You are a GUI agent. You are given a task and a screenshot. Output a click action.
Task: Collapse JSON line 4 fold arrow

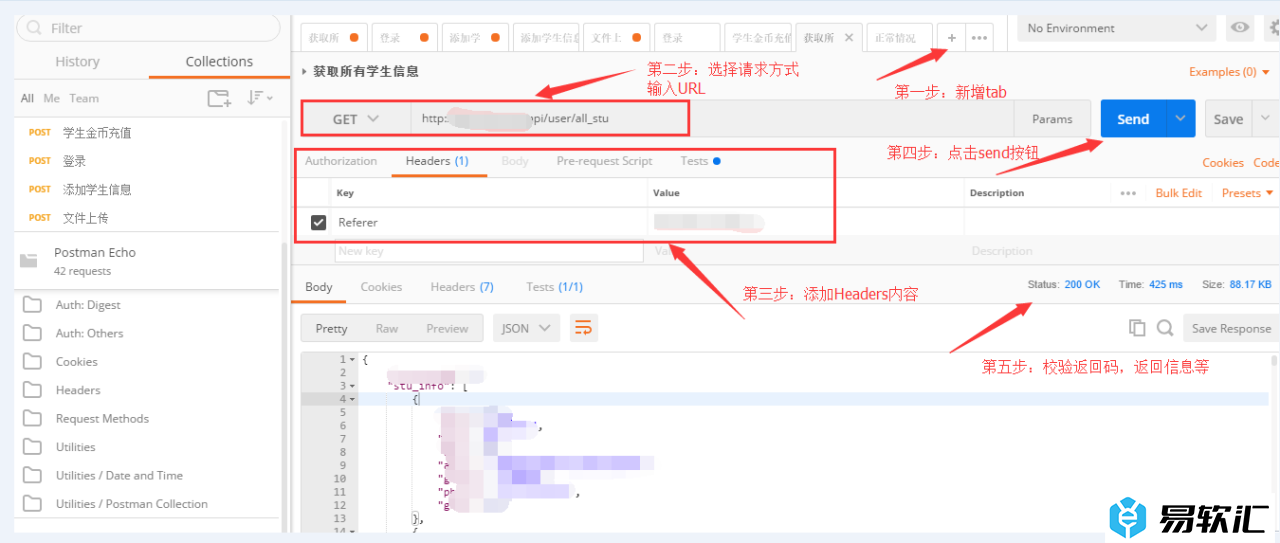pyautogui.click(x=352, y=399)
